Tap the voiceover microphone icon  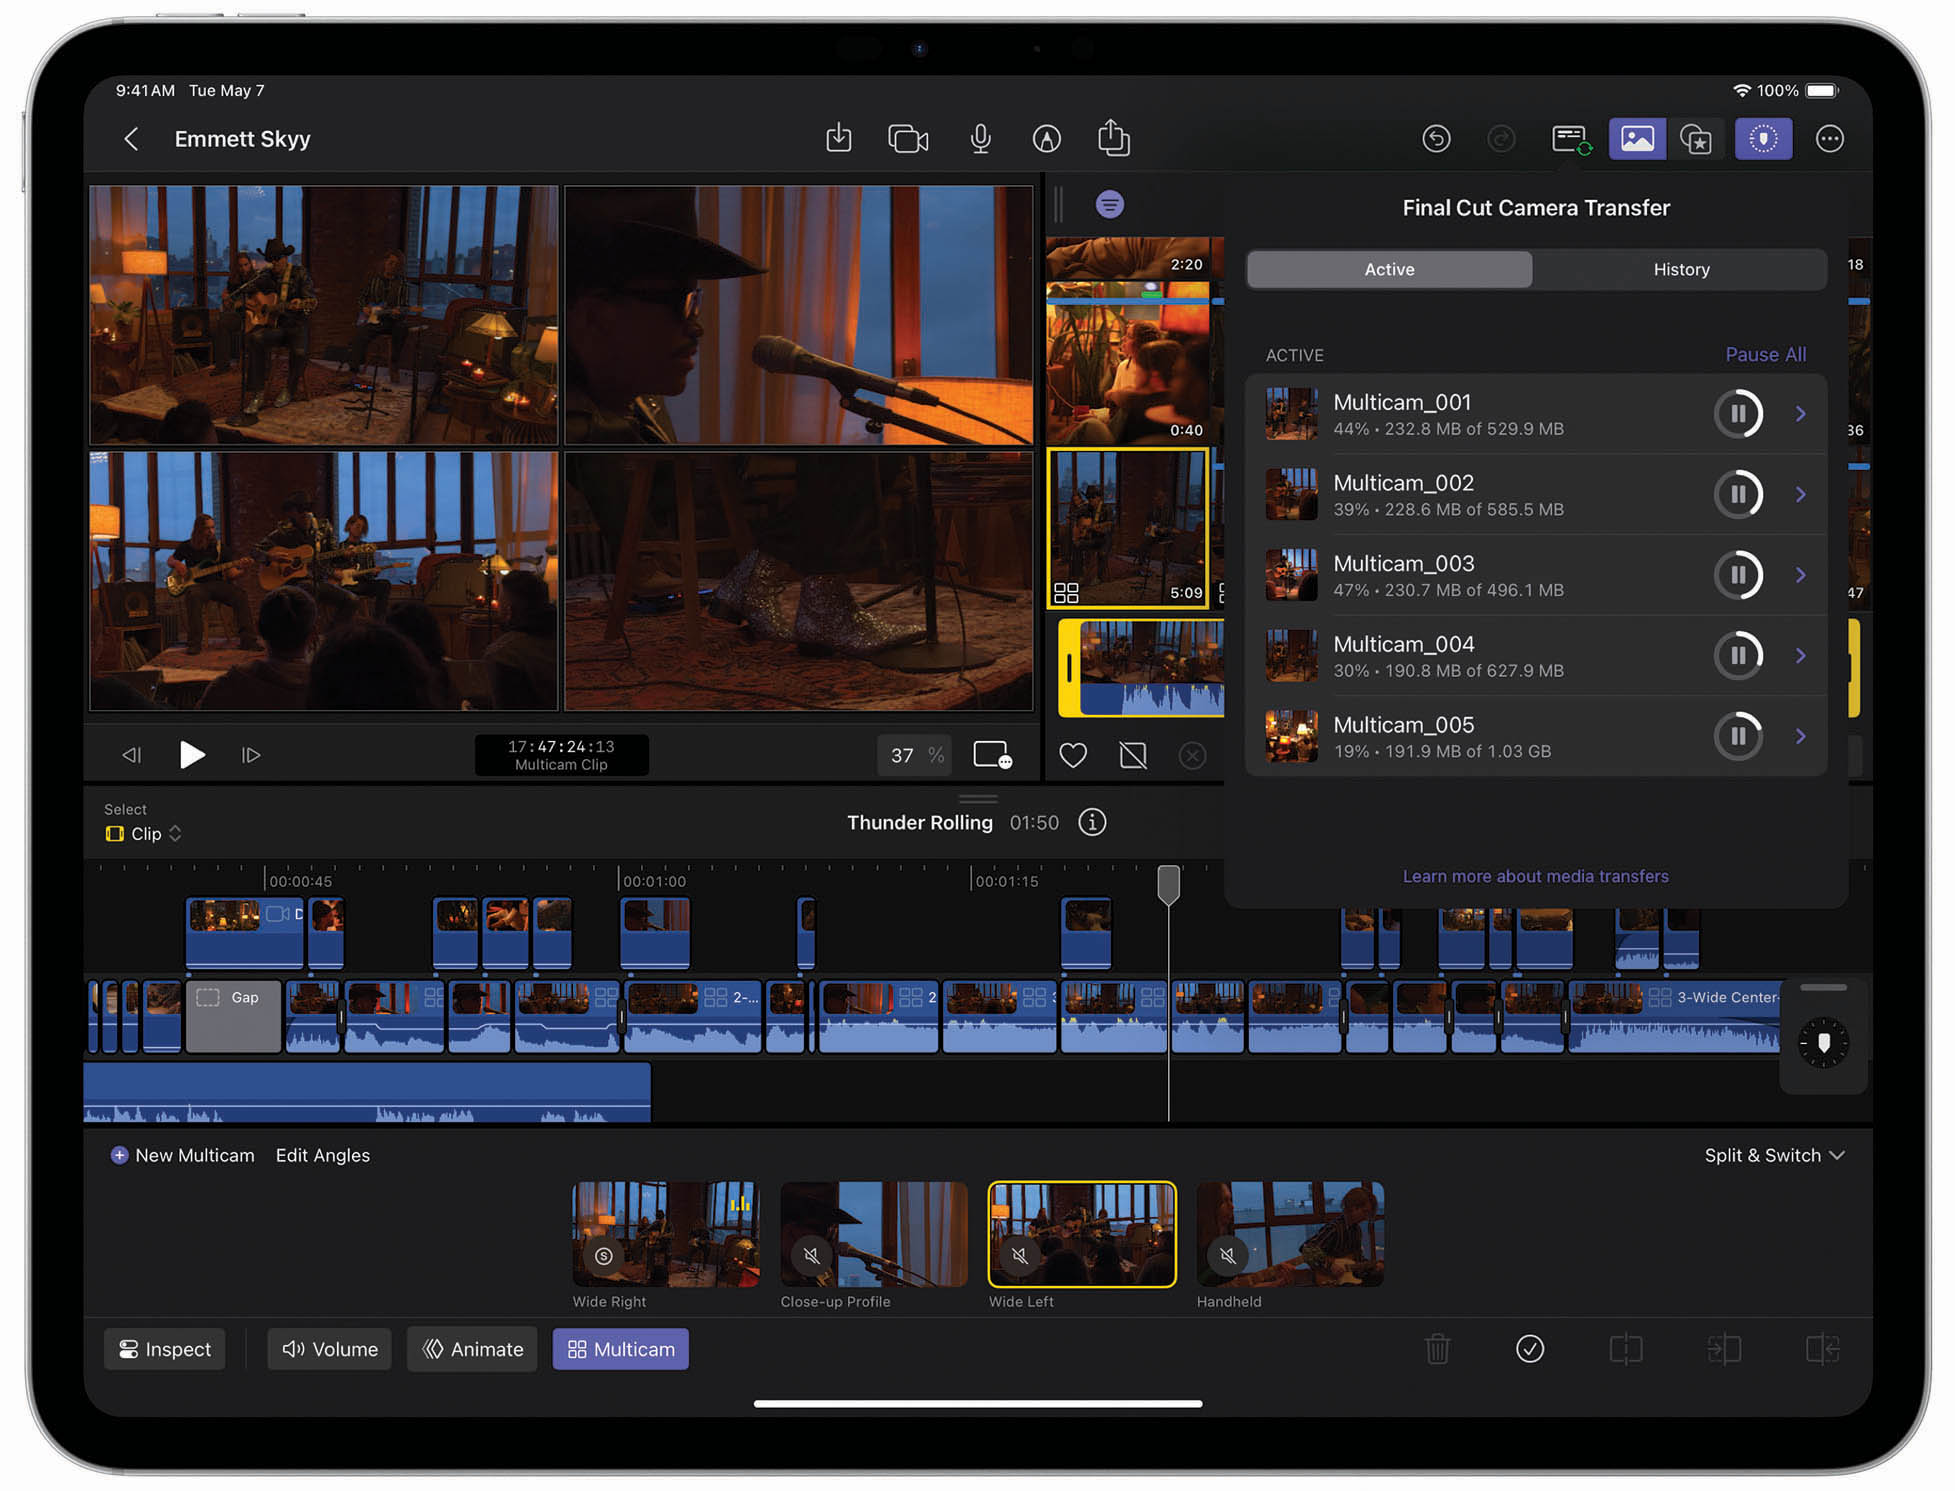[981, 139]
